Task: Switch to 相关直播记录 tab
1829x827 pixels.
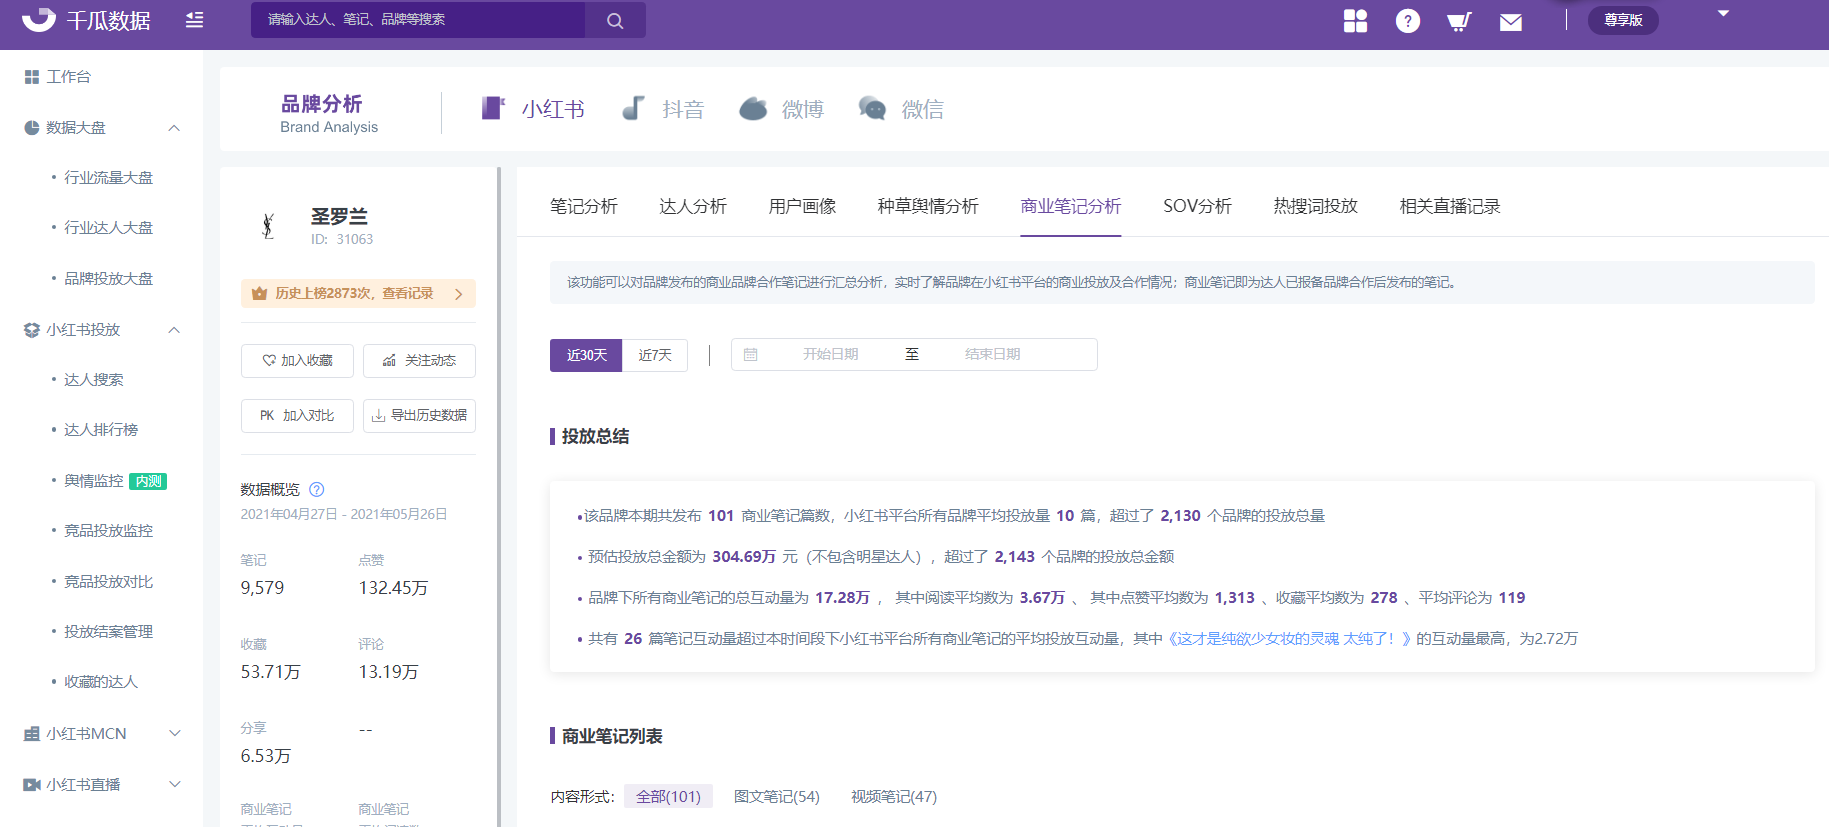Action: pos(1450,206)
